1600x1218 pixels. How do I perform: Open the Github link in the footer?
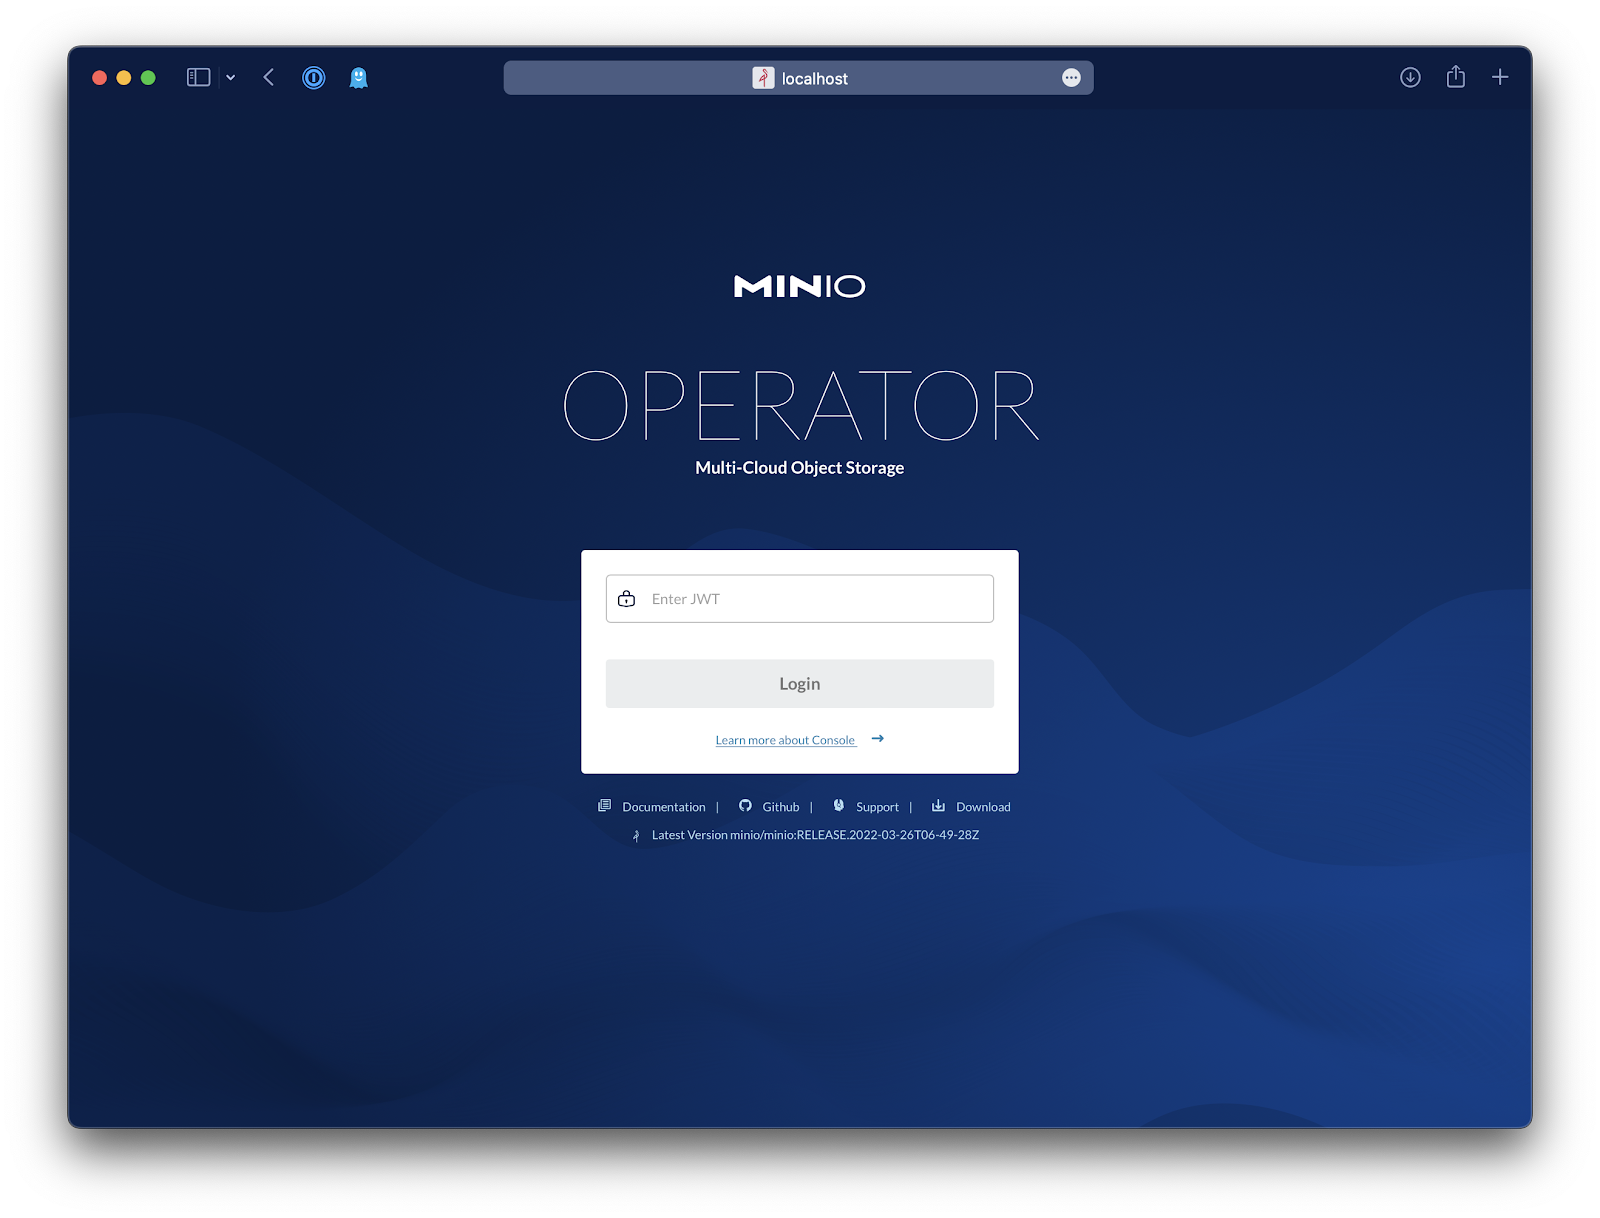coord(781,807)
